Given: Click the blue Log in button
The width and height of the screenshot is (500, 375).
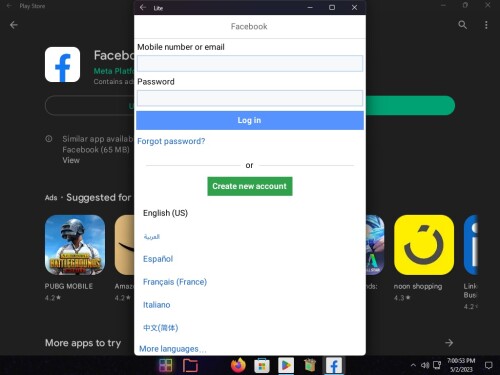Looking at the screenshot, I should pos(250,120).
